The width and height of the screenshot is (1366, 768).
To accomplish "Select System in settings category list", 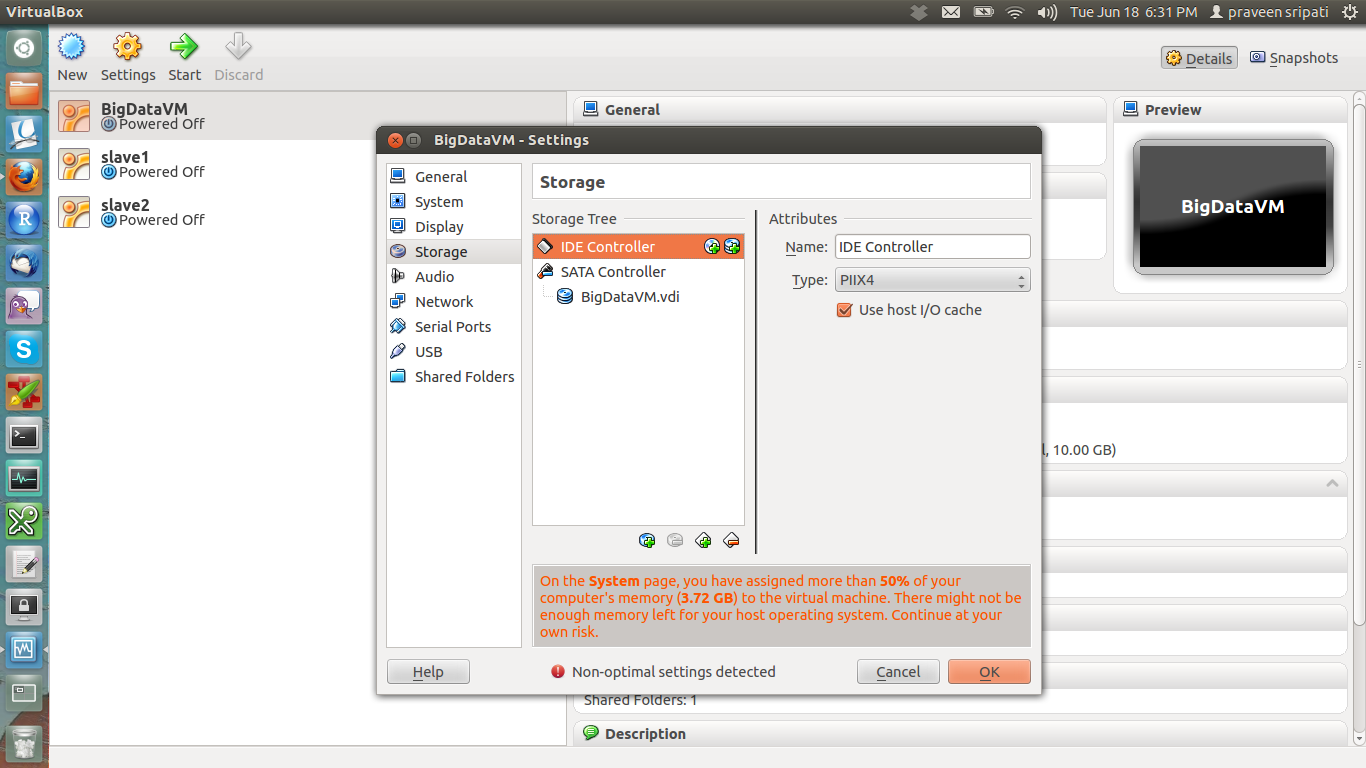I will click(454, 202).
